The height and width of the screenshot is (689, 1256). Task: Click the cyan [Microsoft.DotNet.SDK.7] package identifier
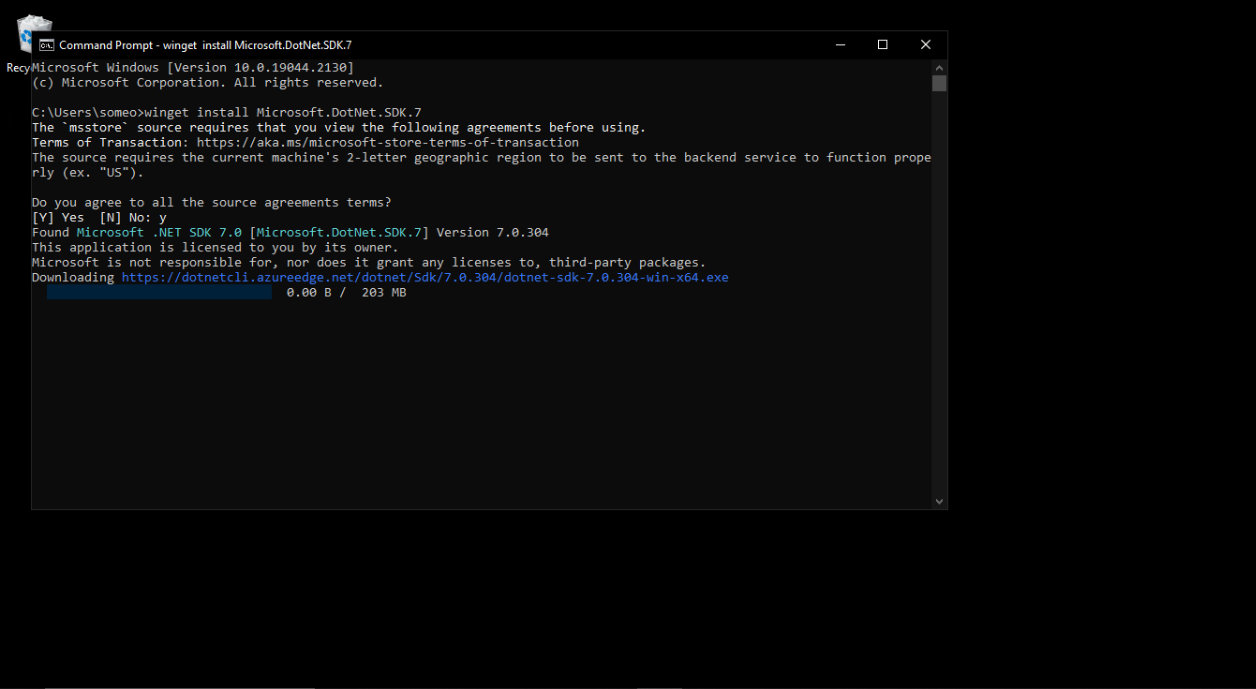click(x=339, y=232)
